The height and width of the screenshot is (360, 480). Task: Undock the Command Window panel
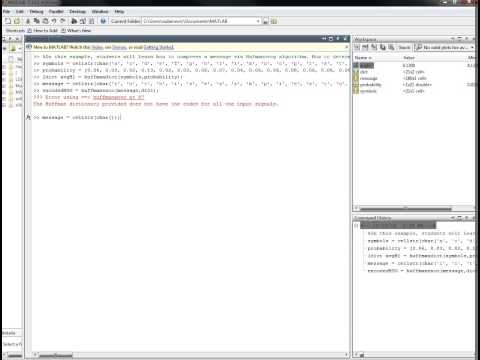pyautogui.click(x=338, y=39)
